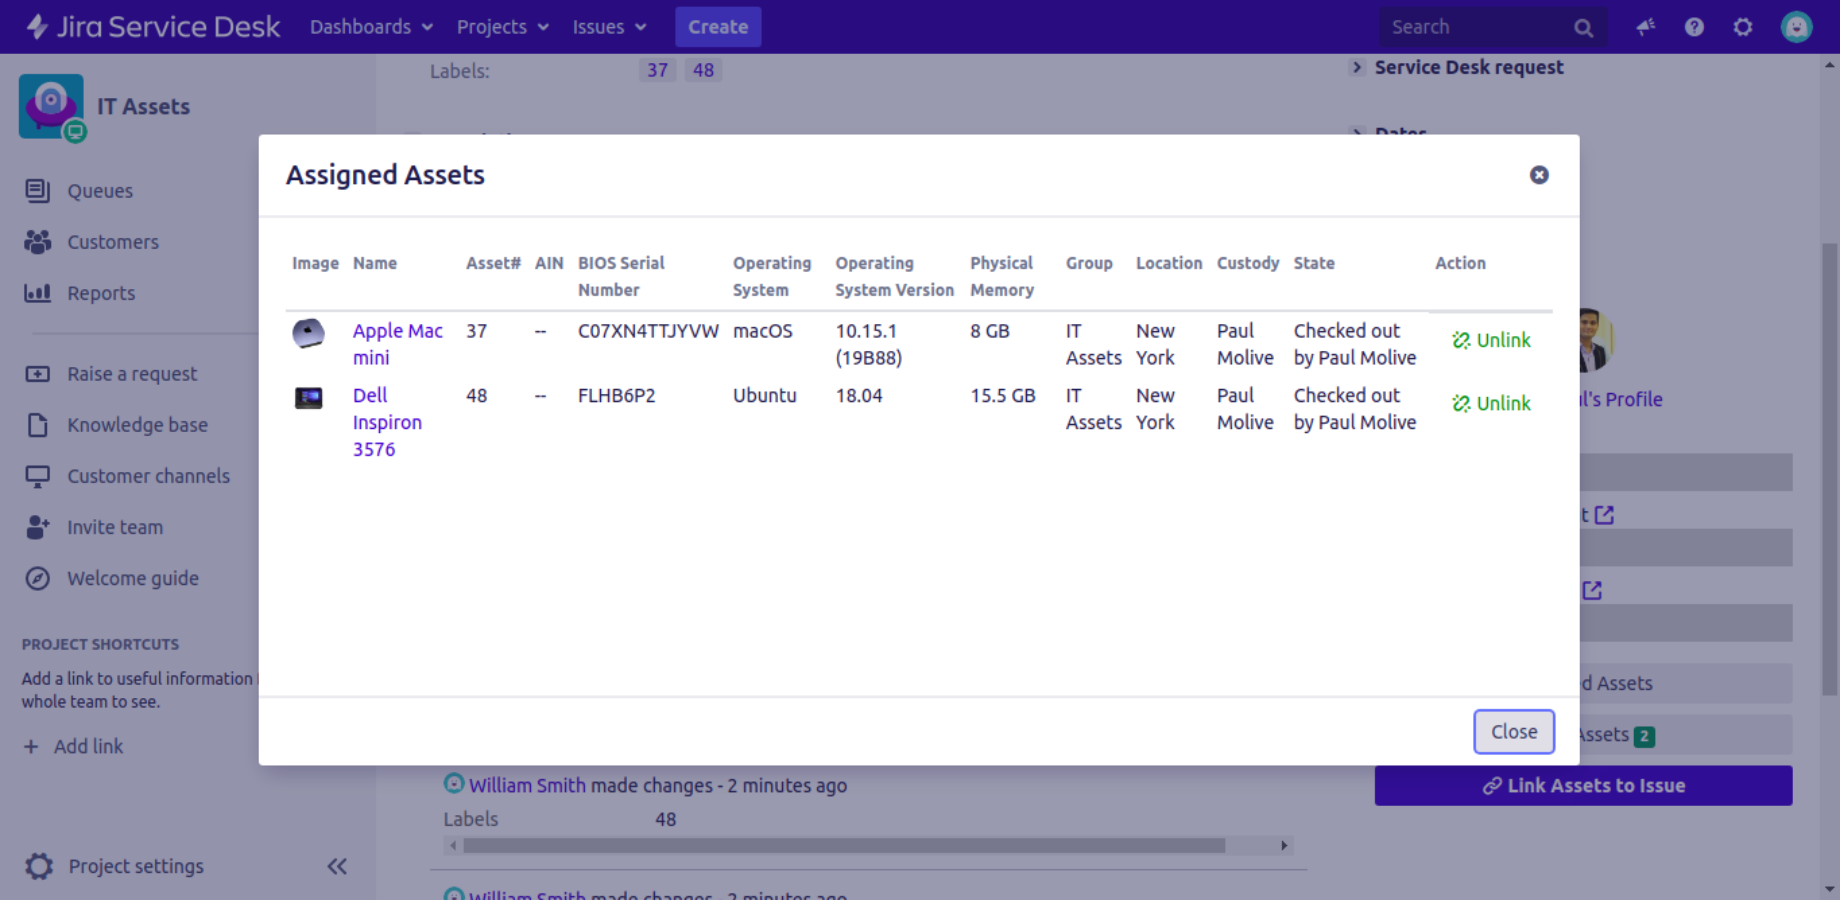Click the notifications megaphone icon

point(1645,27)
